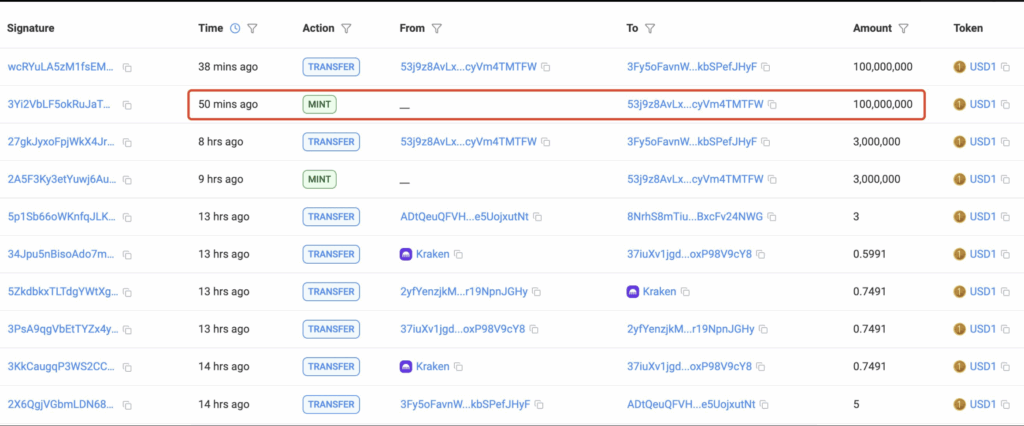Open the transaction wcRYuLA5zM1fsEM...

61,67
